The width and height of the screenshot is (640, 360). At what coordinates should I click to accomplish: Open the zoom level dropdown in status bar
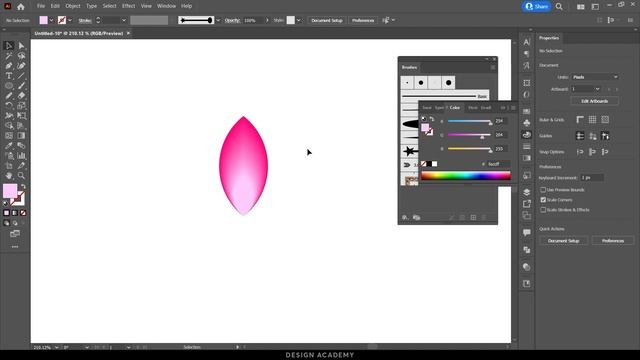coord(56,347)
